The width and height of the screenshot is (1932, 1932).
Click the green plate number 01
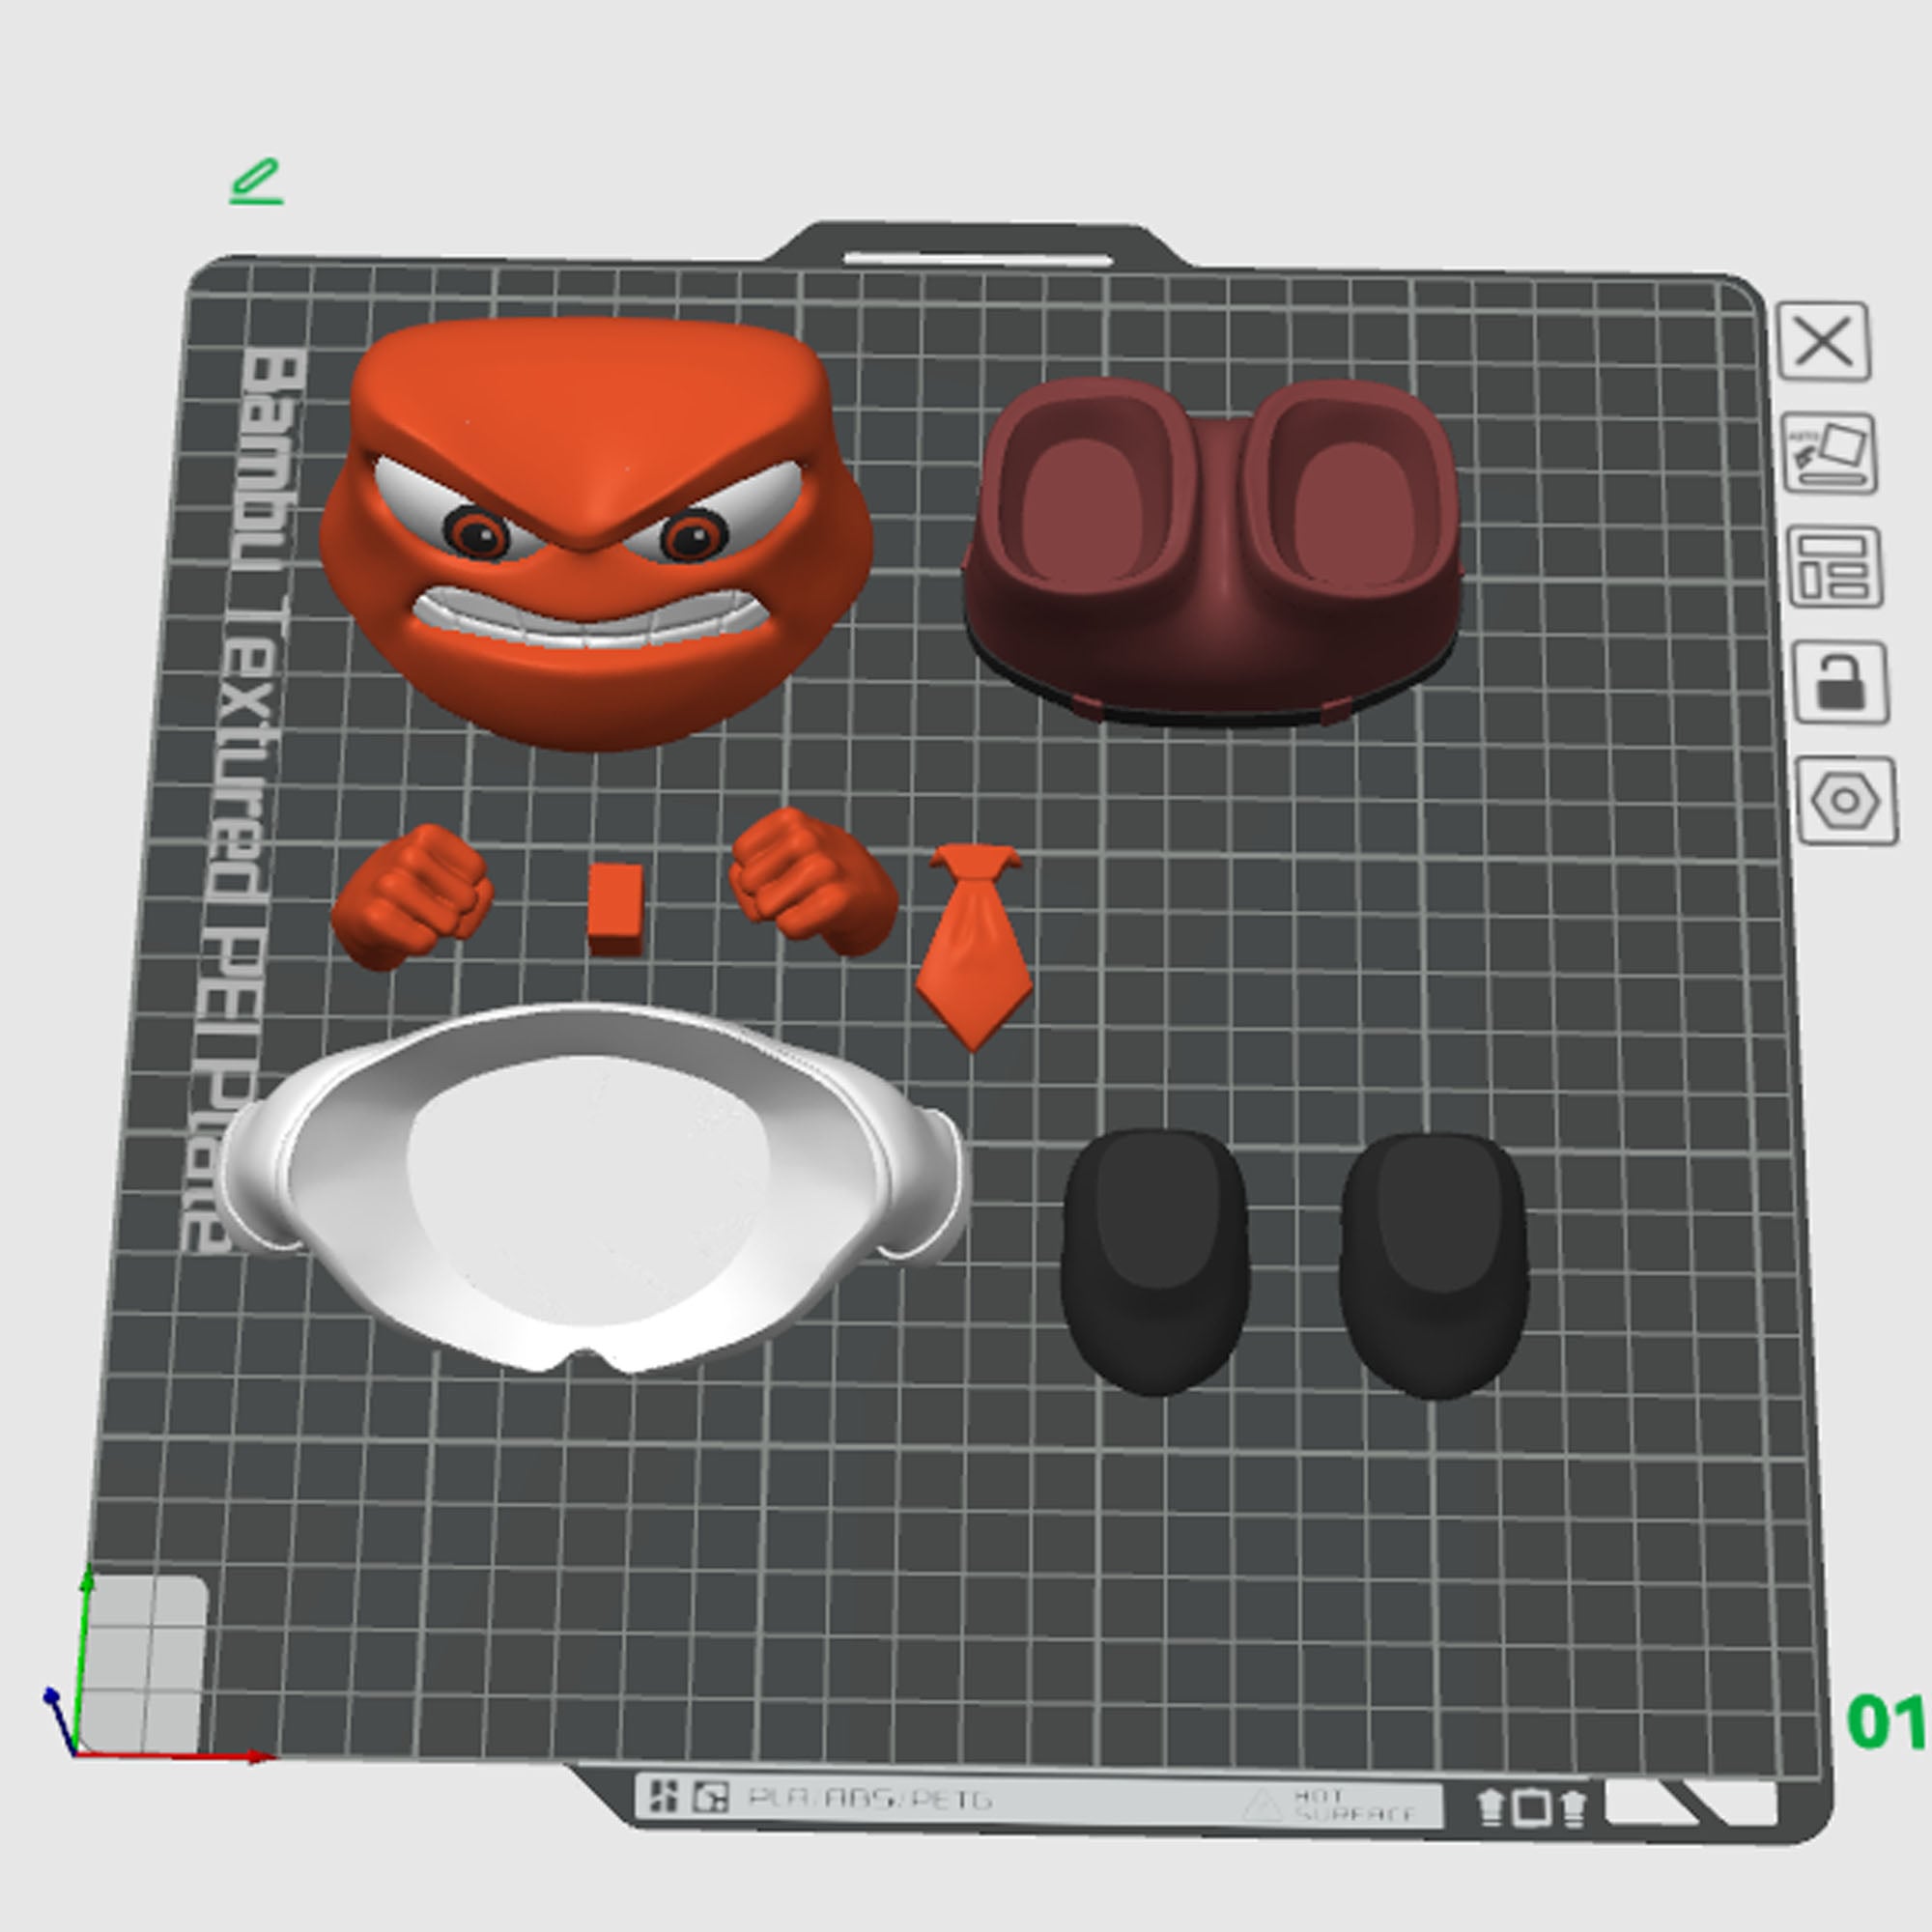[x=1886, y=1722]
